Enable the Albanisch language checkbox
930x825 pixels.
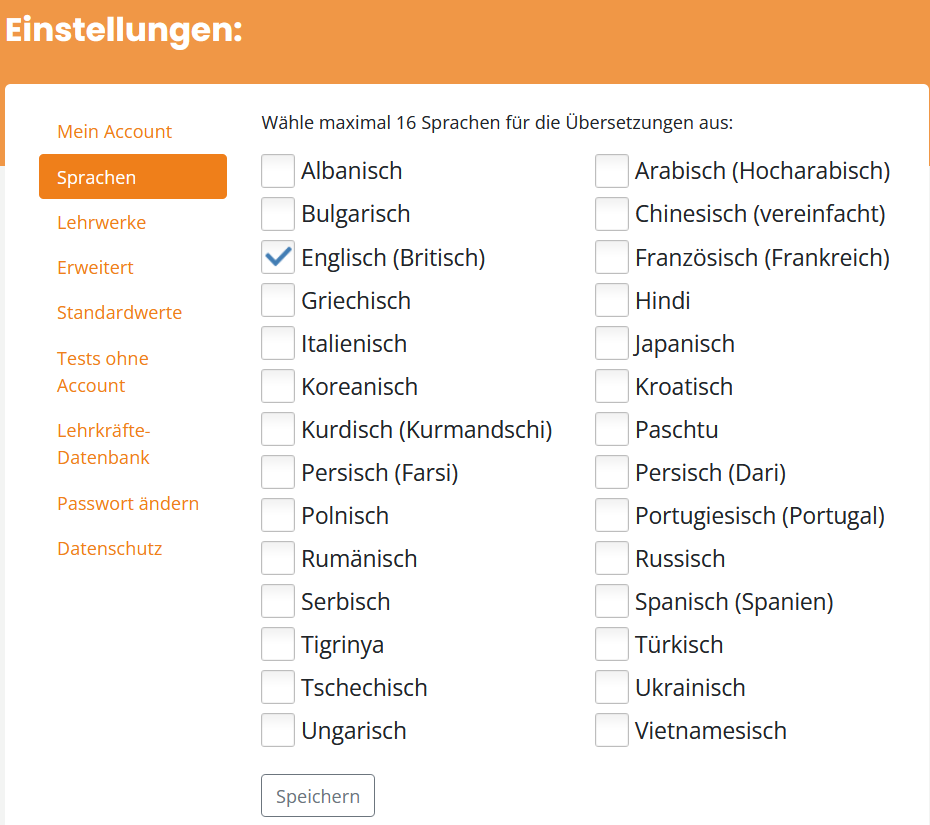pyautogui.click(x=278, y=171)
